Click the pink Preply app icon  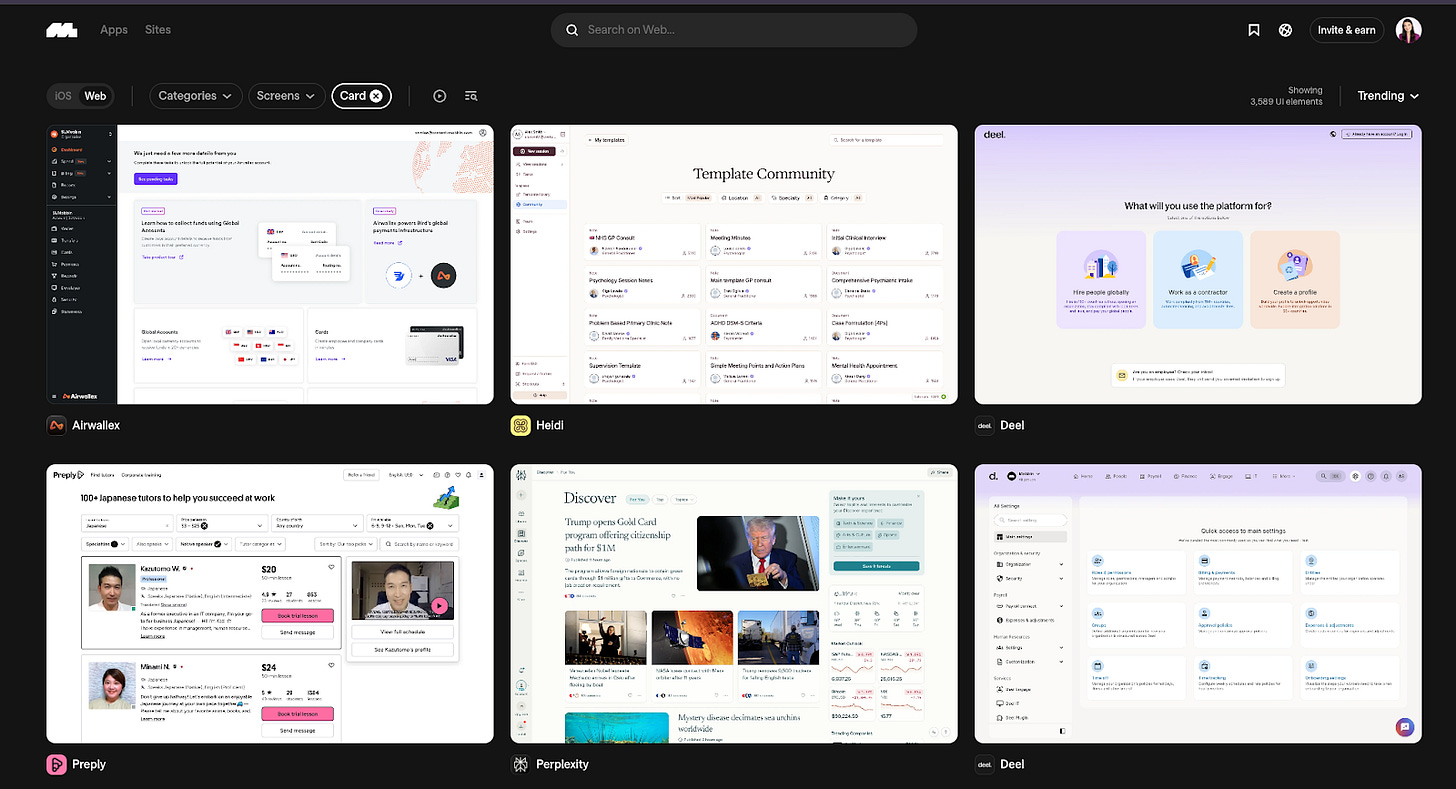tap(57, 764)
